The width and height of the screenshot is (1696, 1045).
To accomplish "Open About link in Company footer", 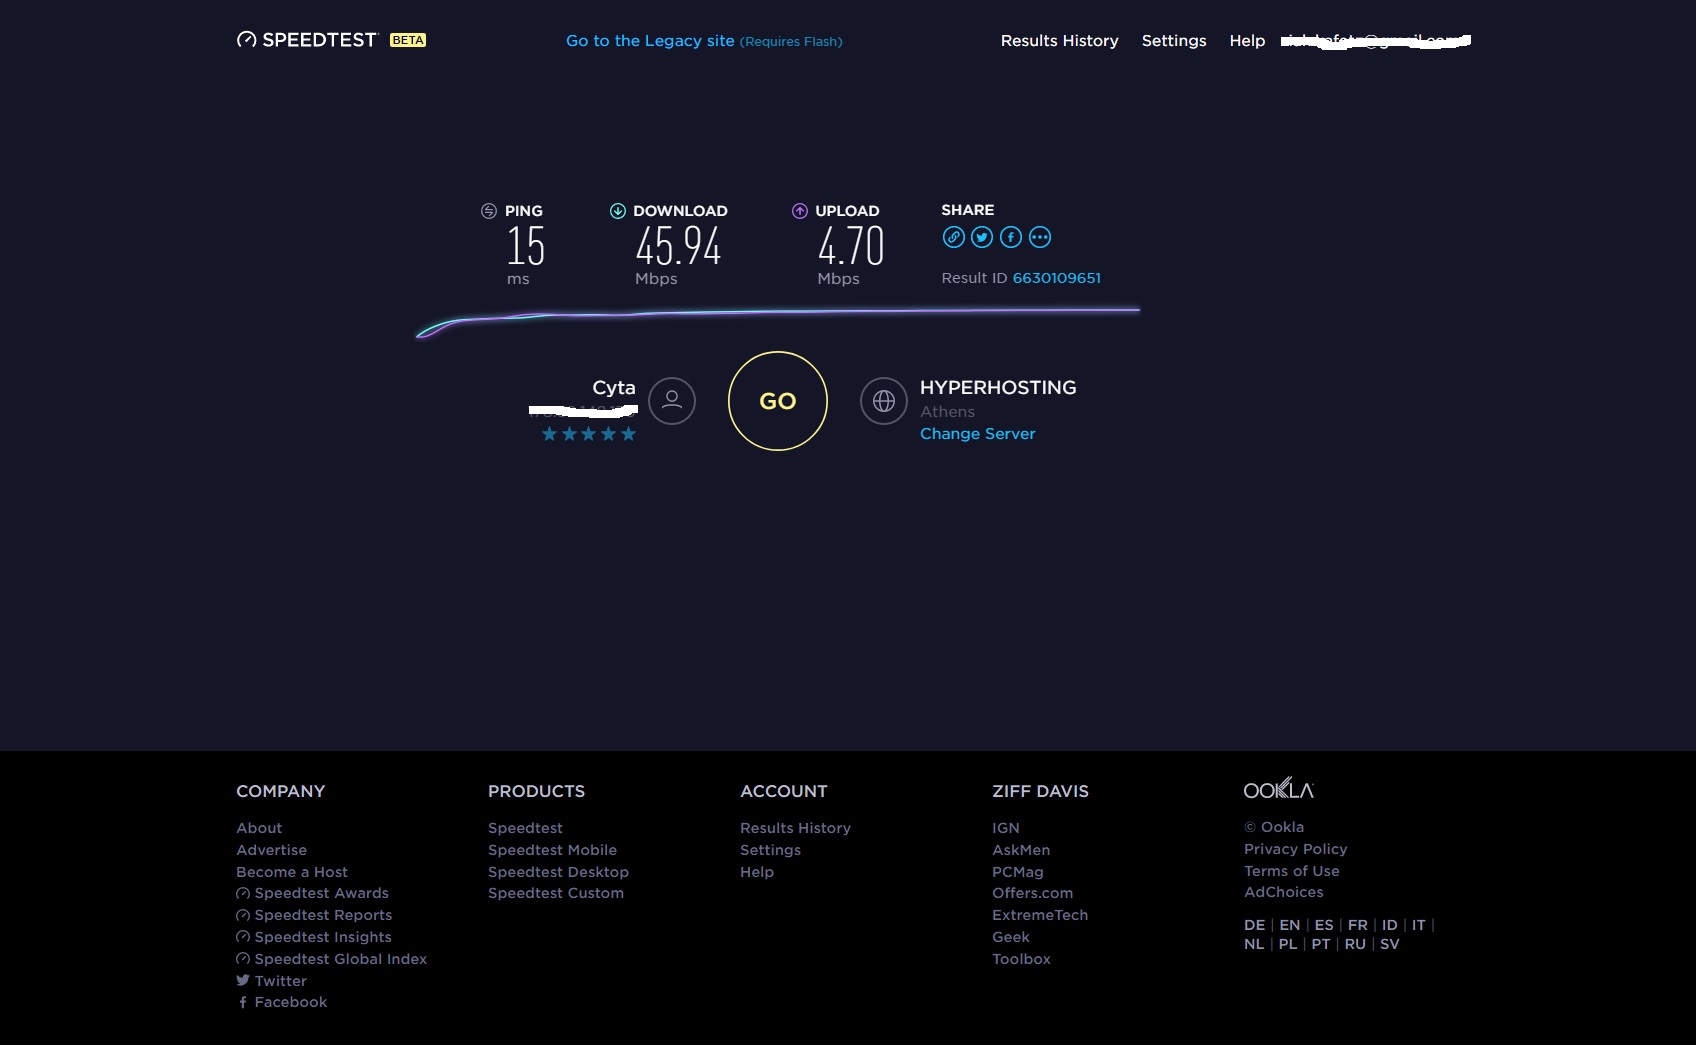I will 259,828.
